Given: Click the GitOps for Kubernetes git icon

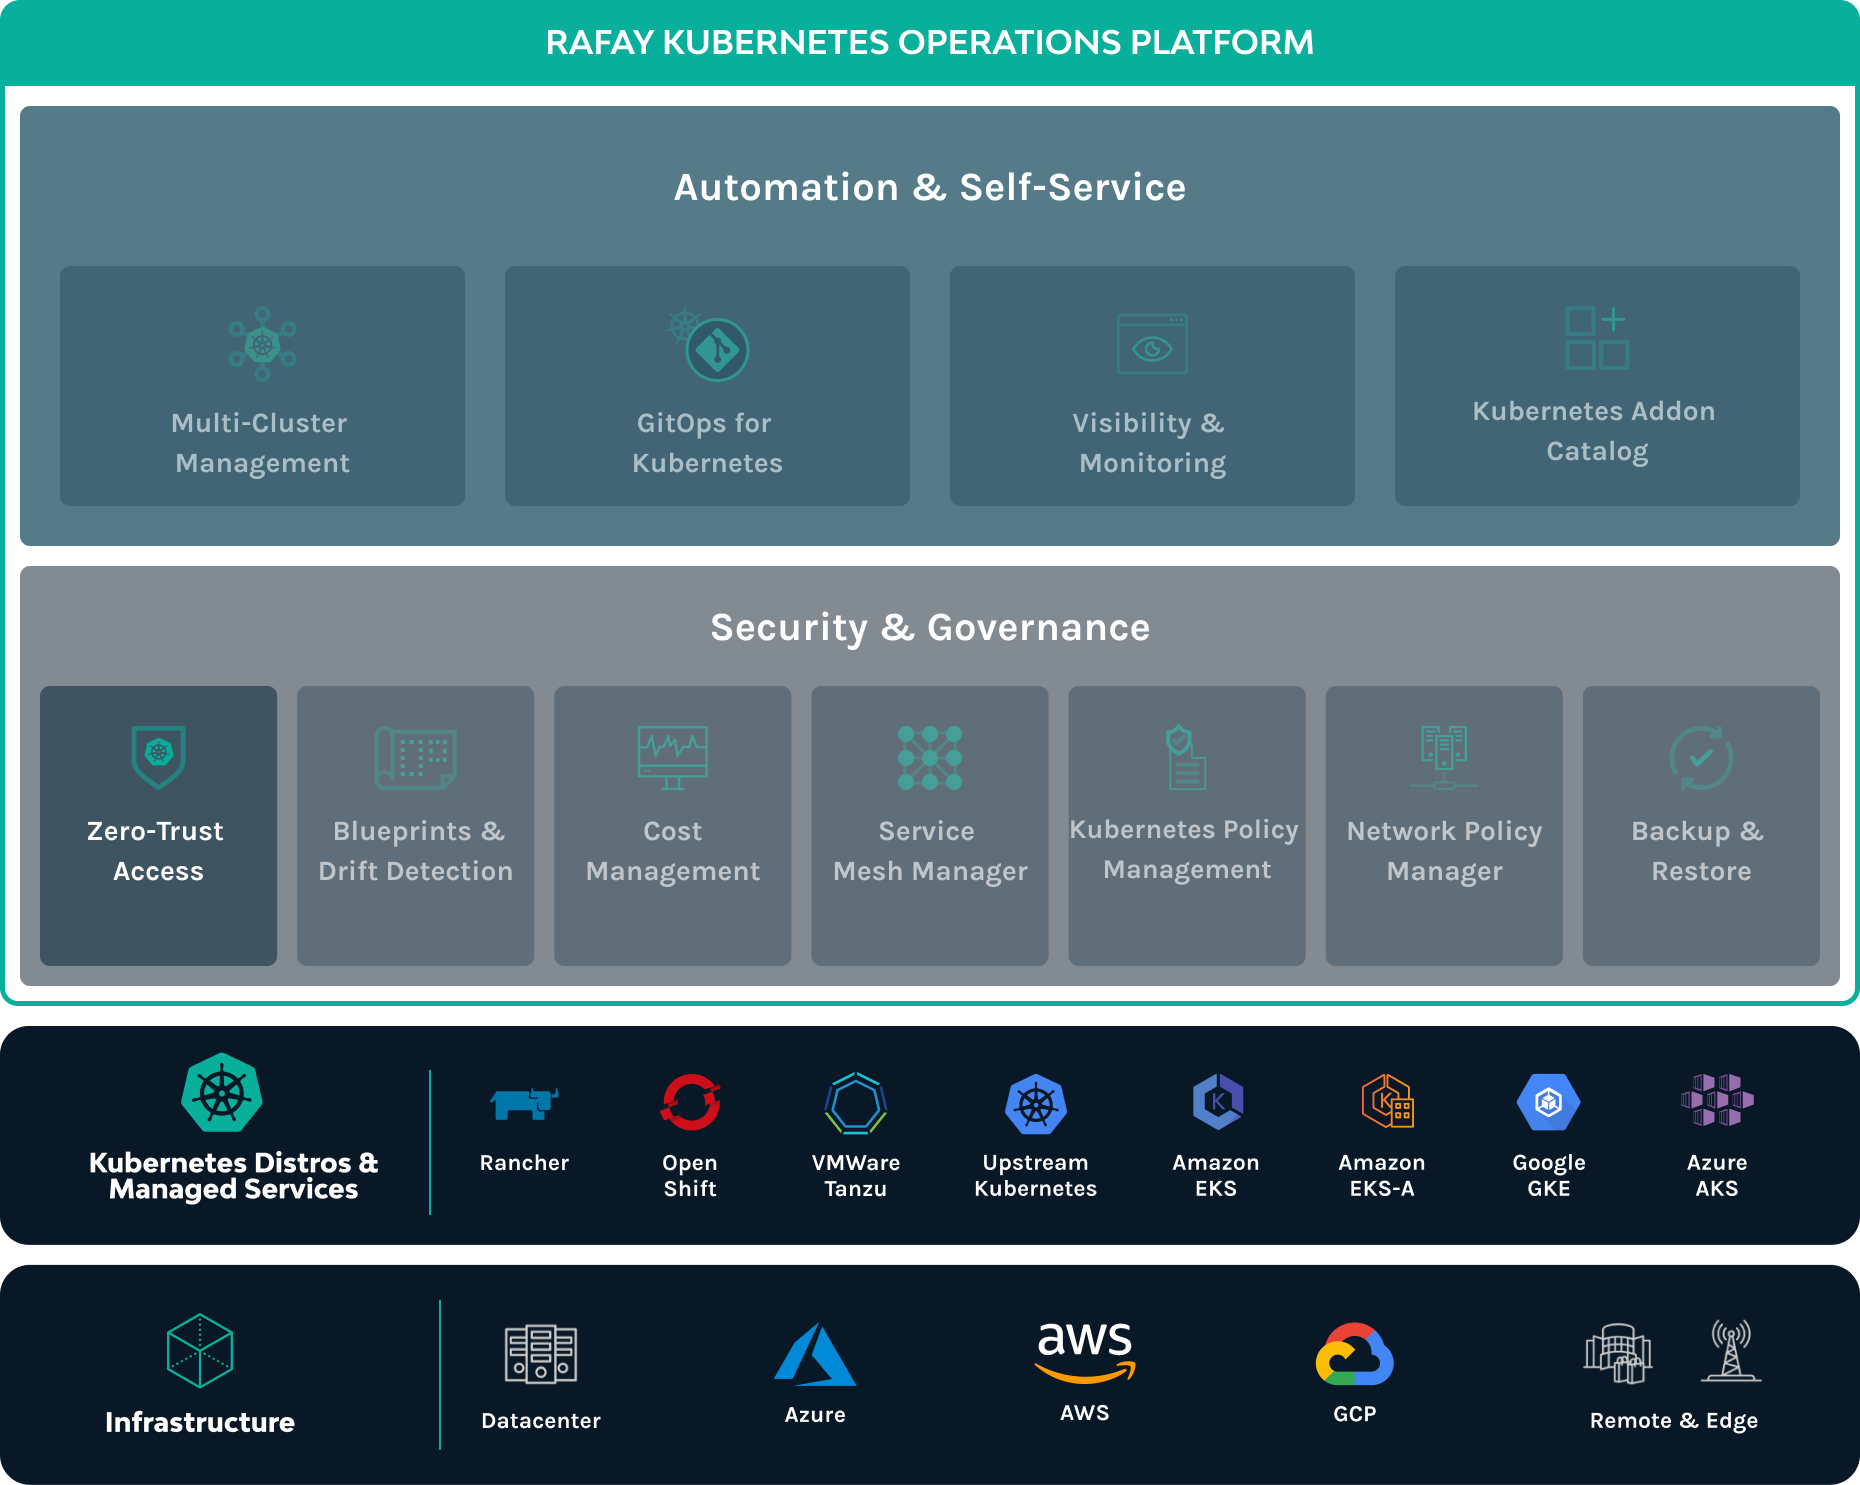Looking at the screenshot, I should pyautogui.click(x=709, y=344).
